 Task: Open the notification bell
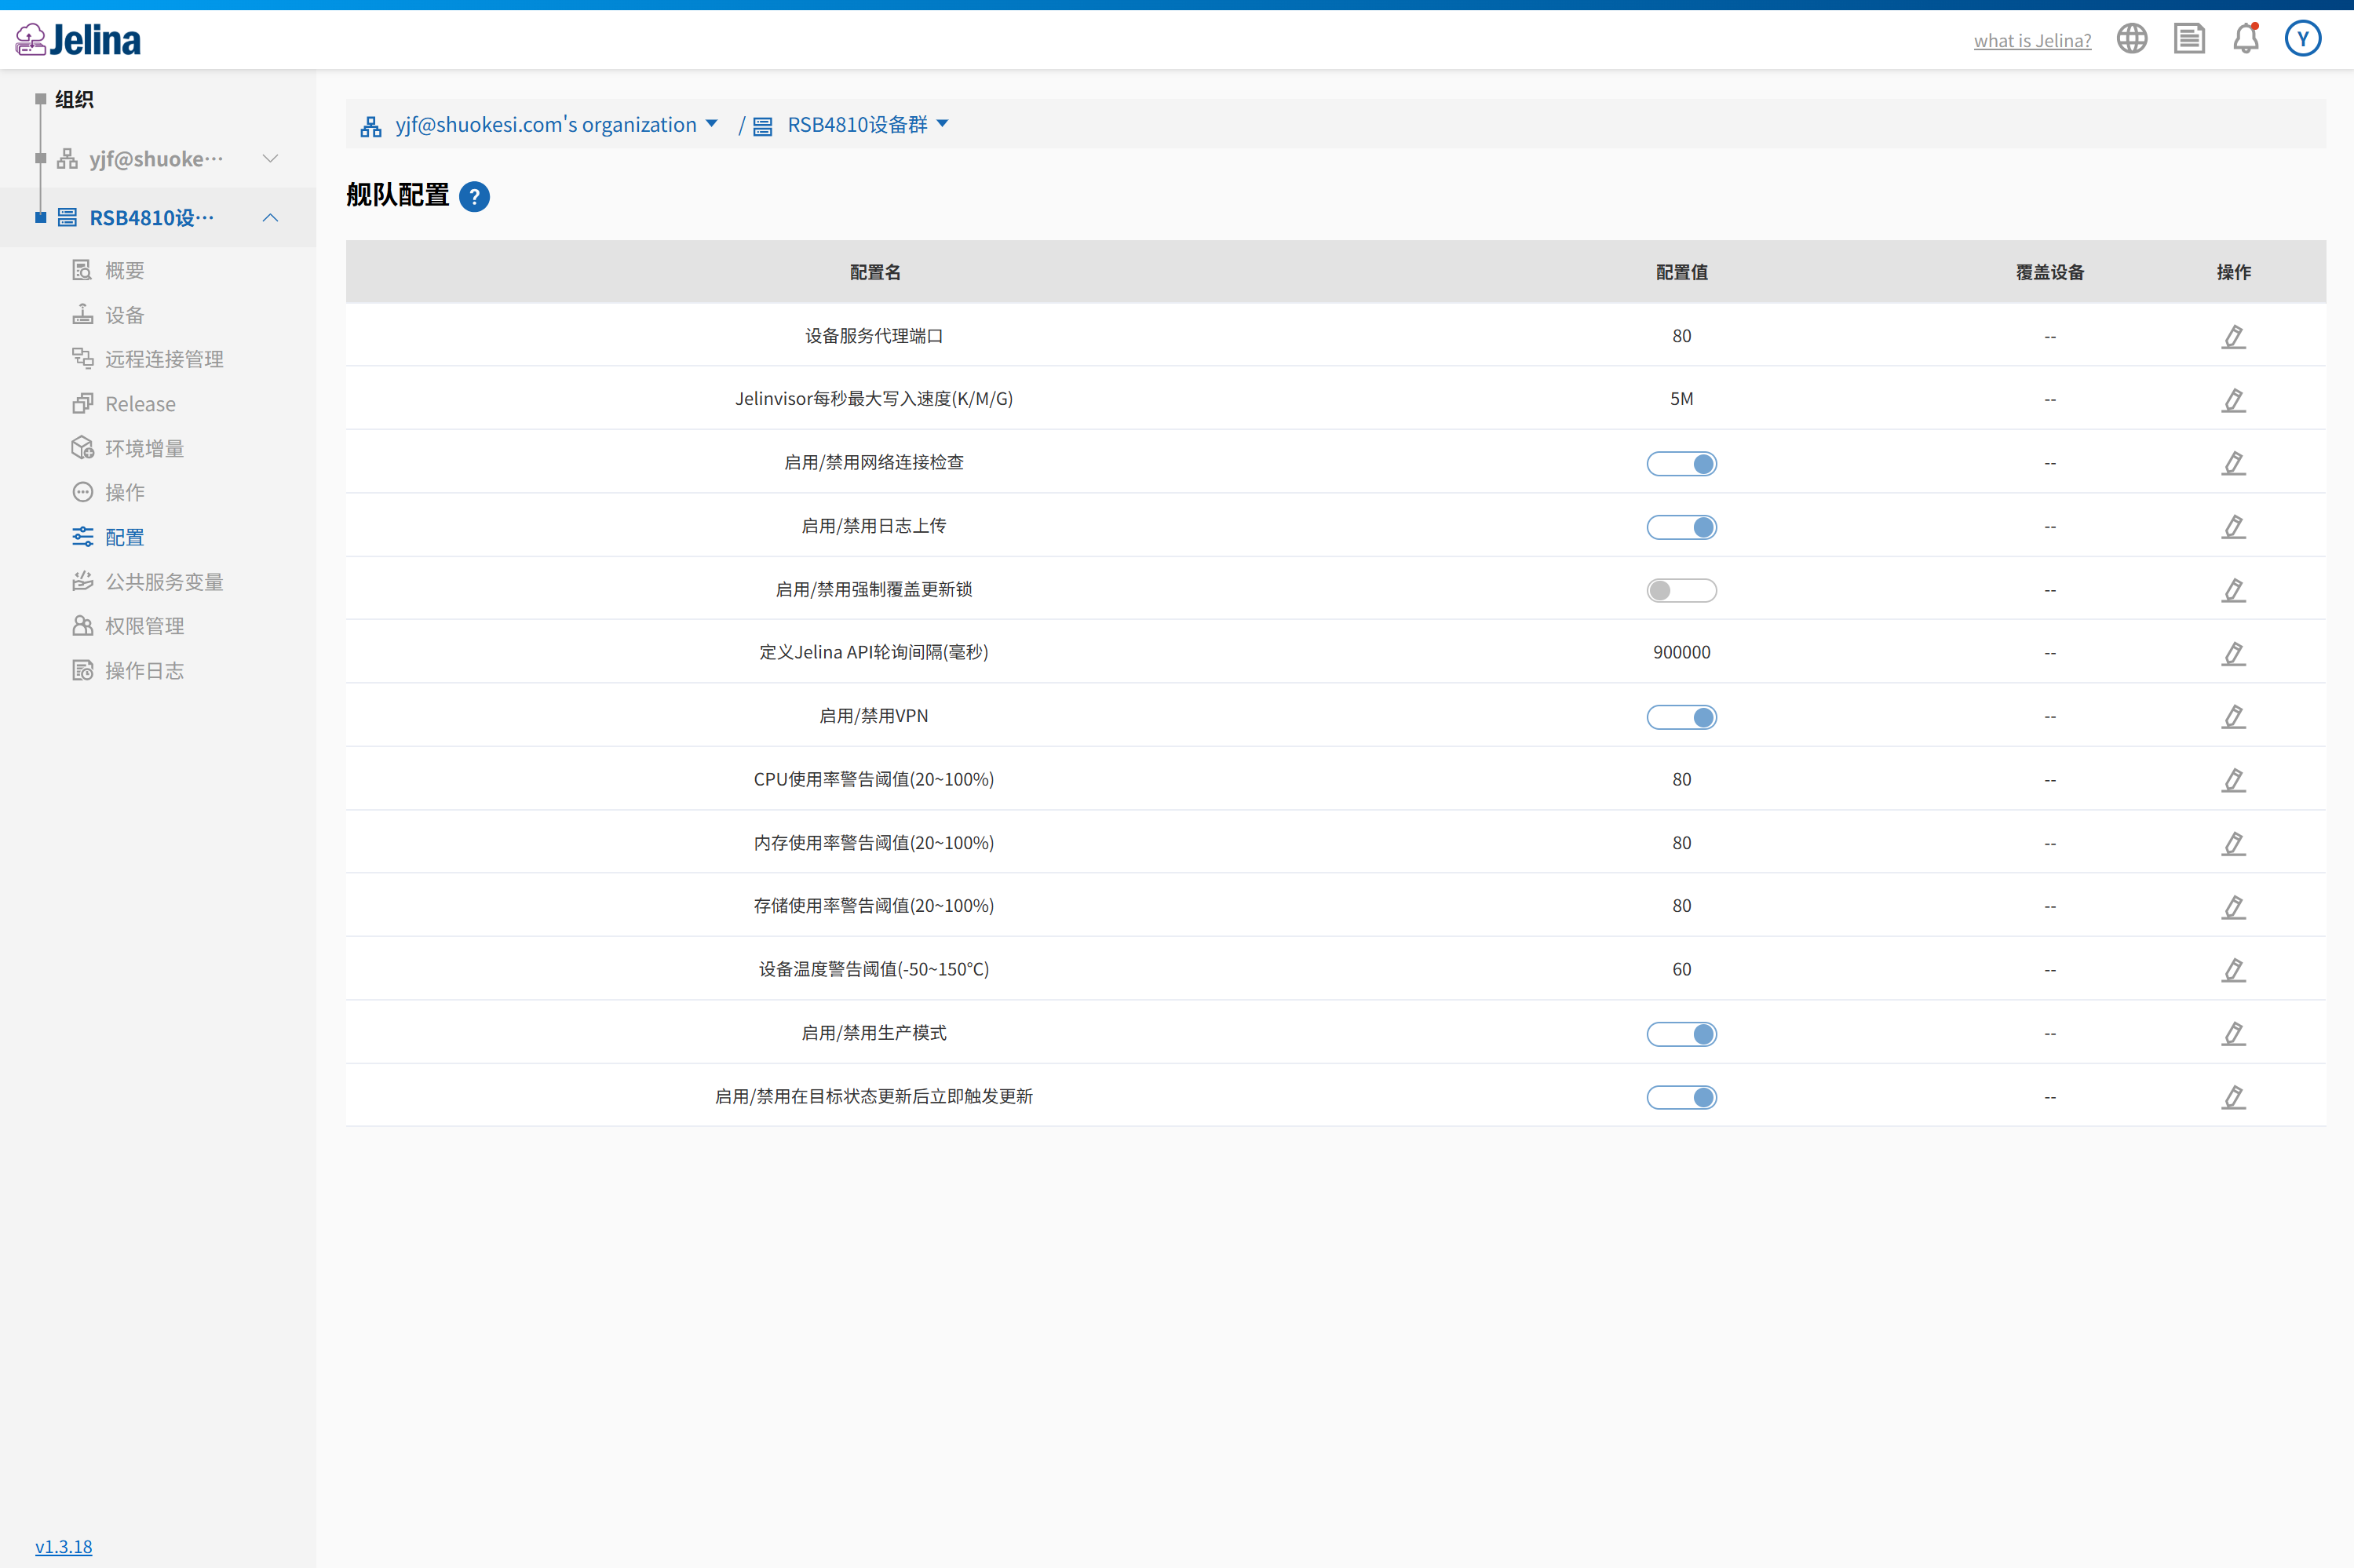[x=2246, y=39]
